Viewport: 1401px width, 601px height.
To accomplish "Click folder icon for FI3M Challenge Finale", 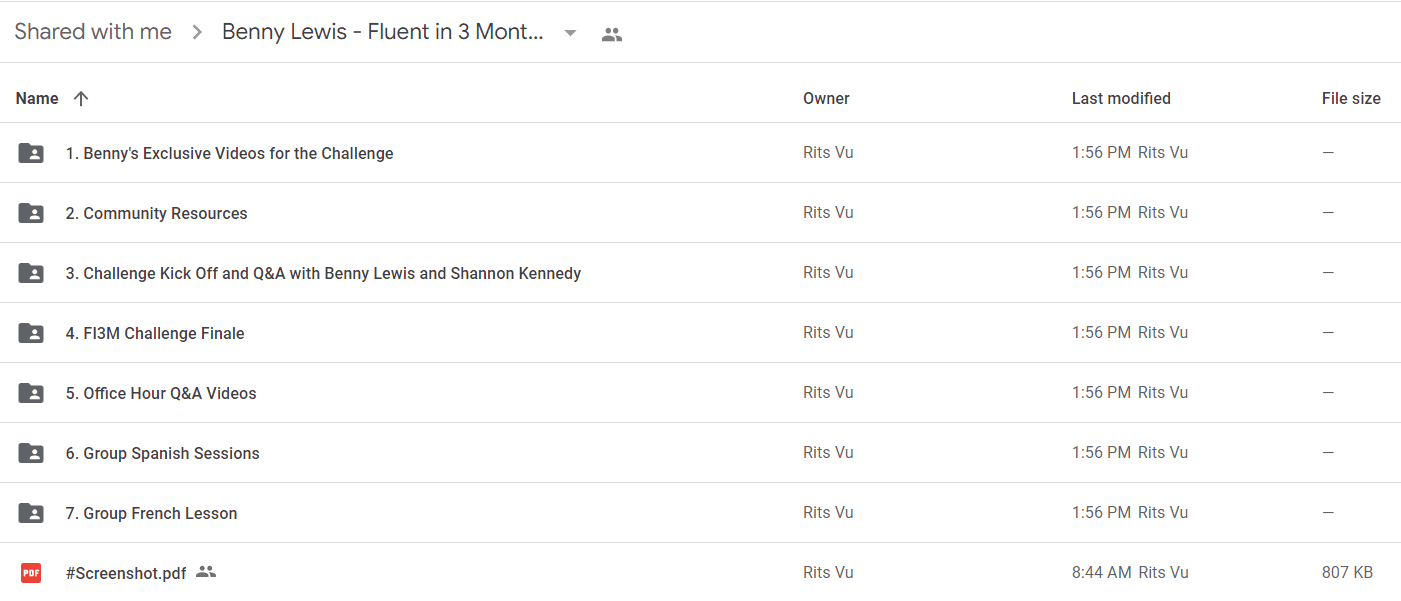I will coord(31,333).
